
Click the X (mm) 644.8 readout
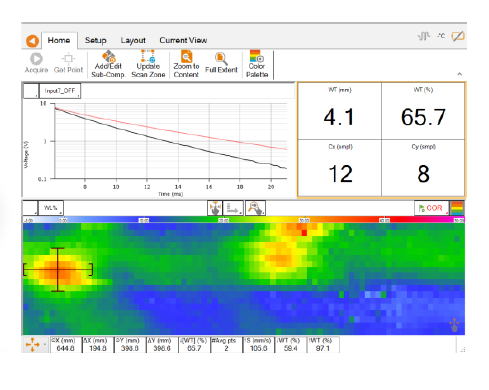[66, 344]
